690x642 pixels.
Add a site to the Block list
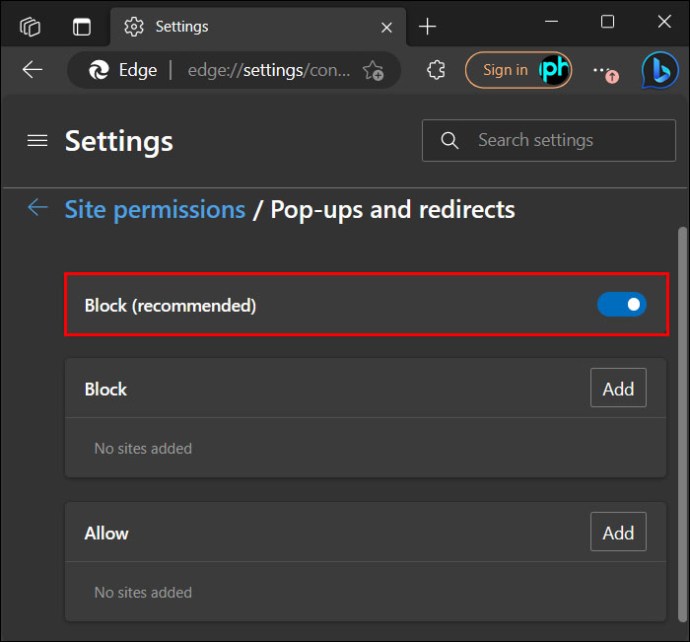(618, 388)
